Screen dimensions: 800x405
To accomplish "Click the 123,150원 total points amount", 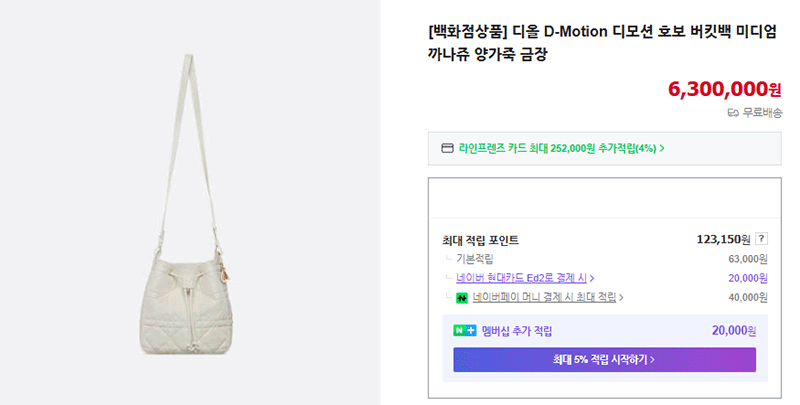I will click(x=723, y=239).
